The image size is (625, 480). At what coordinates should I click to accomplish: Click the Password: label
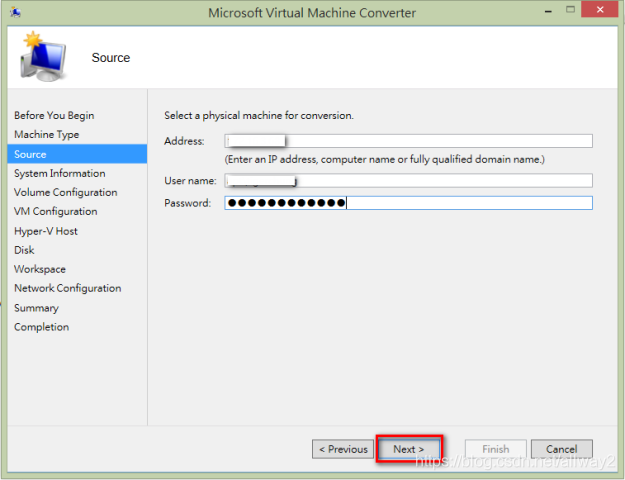click(187, 203)
